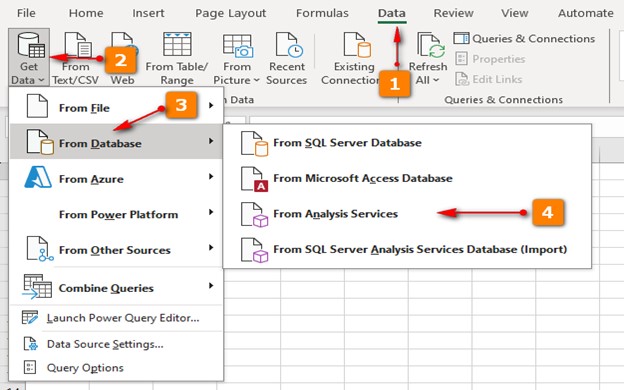The image size is (624, 390).
Task: Select From SQL Server Database
Action: [407, 143]
